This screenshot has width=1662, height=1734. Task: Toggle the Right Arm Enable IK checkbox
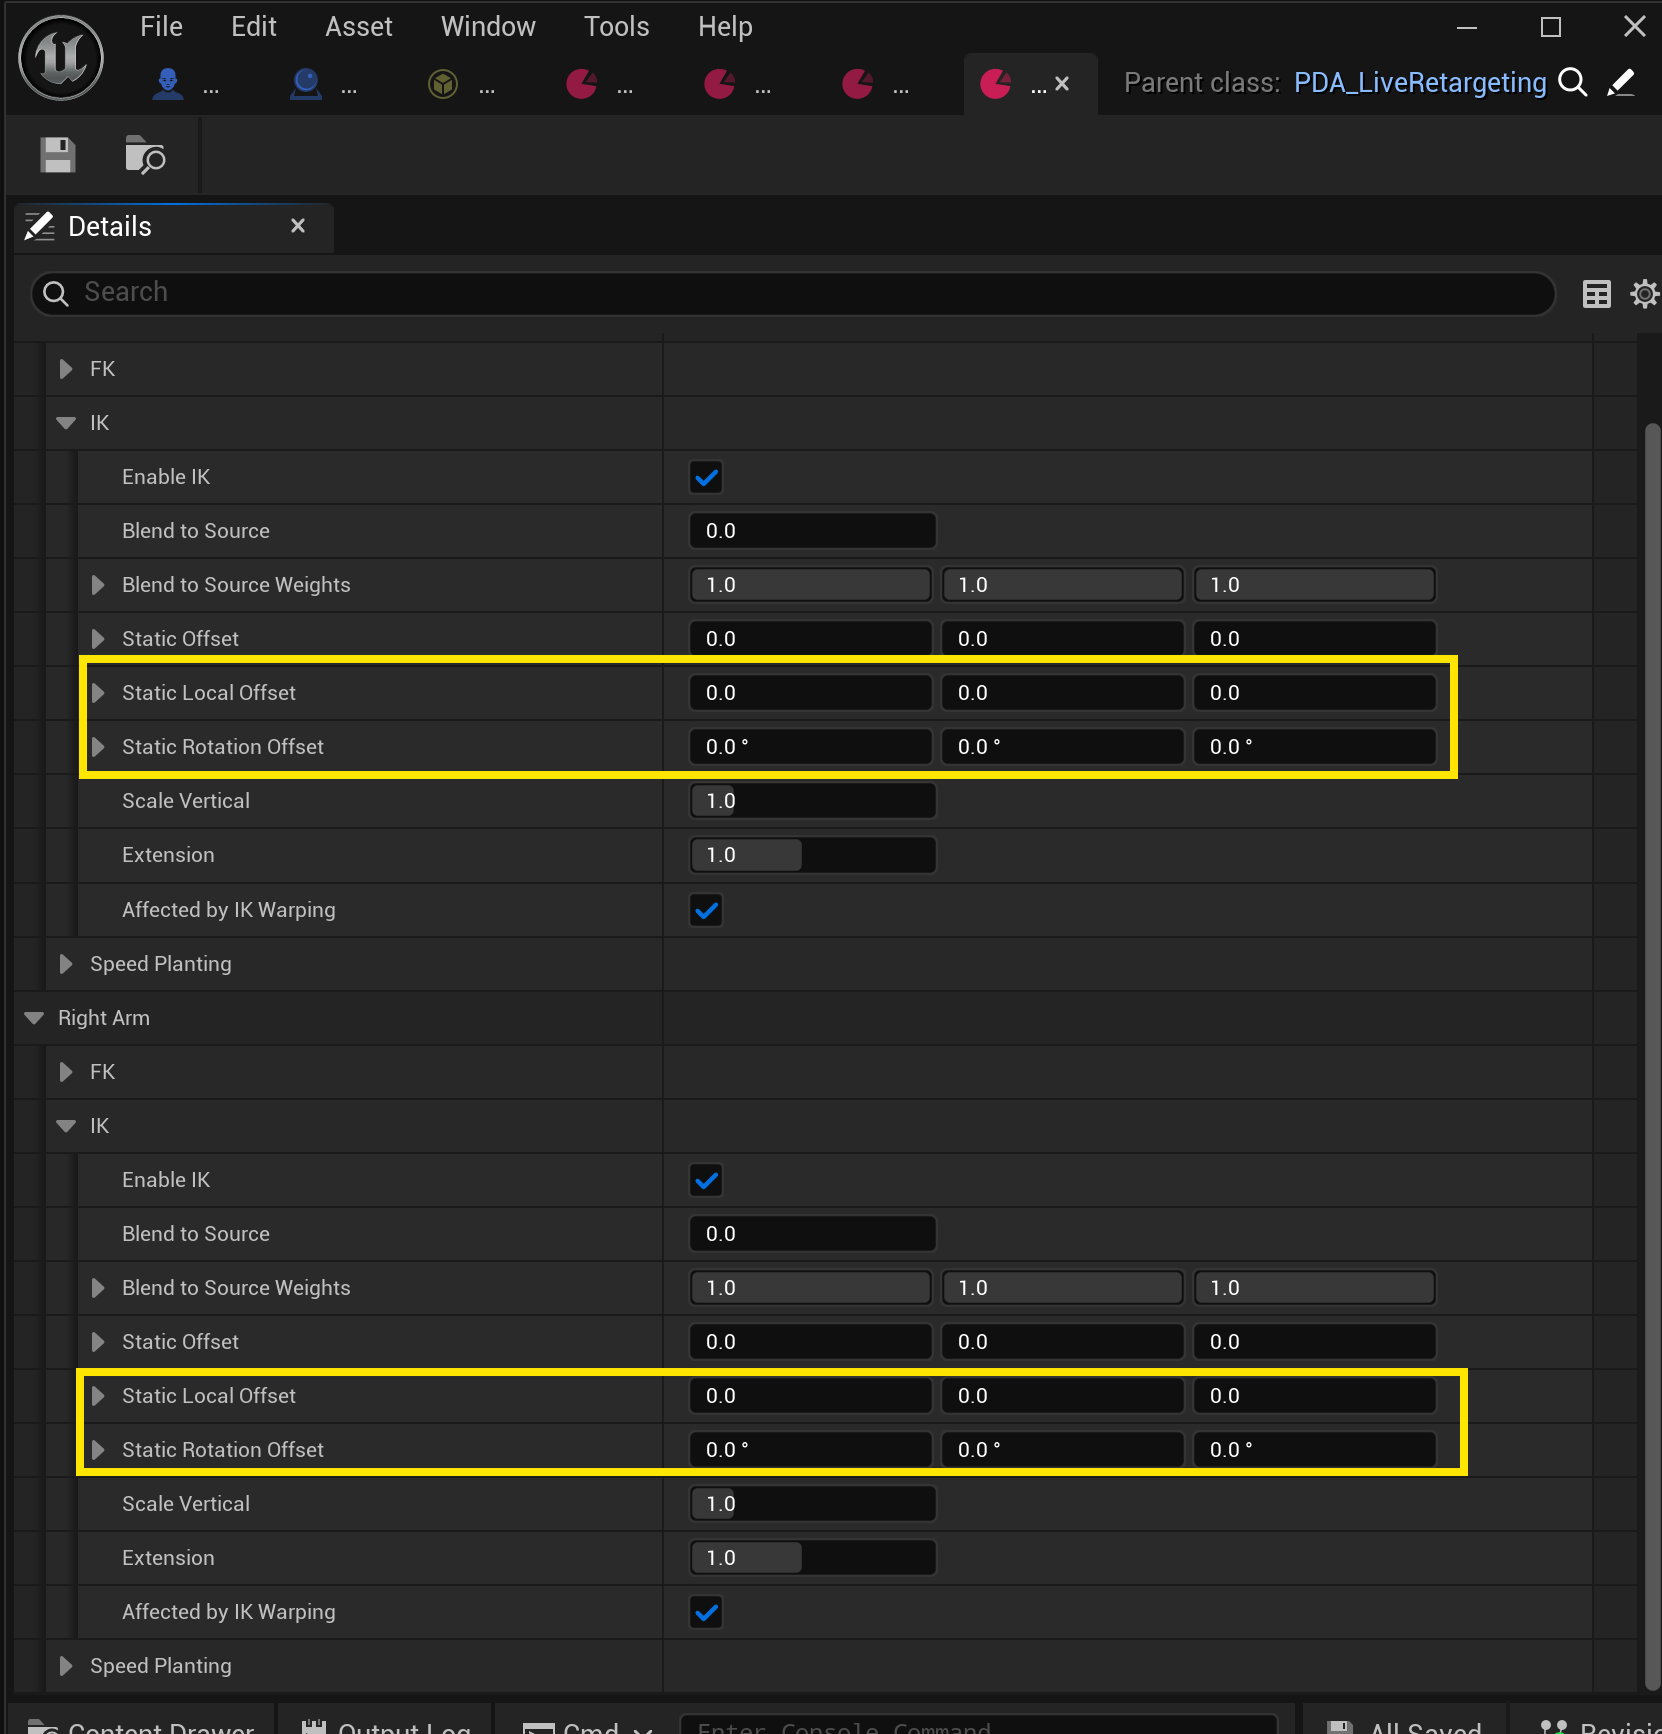pyautogui.click(x=706, y=1180)
